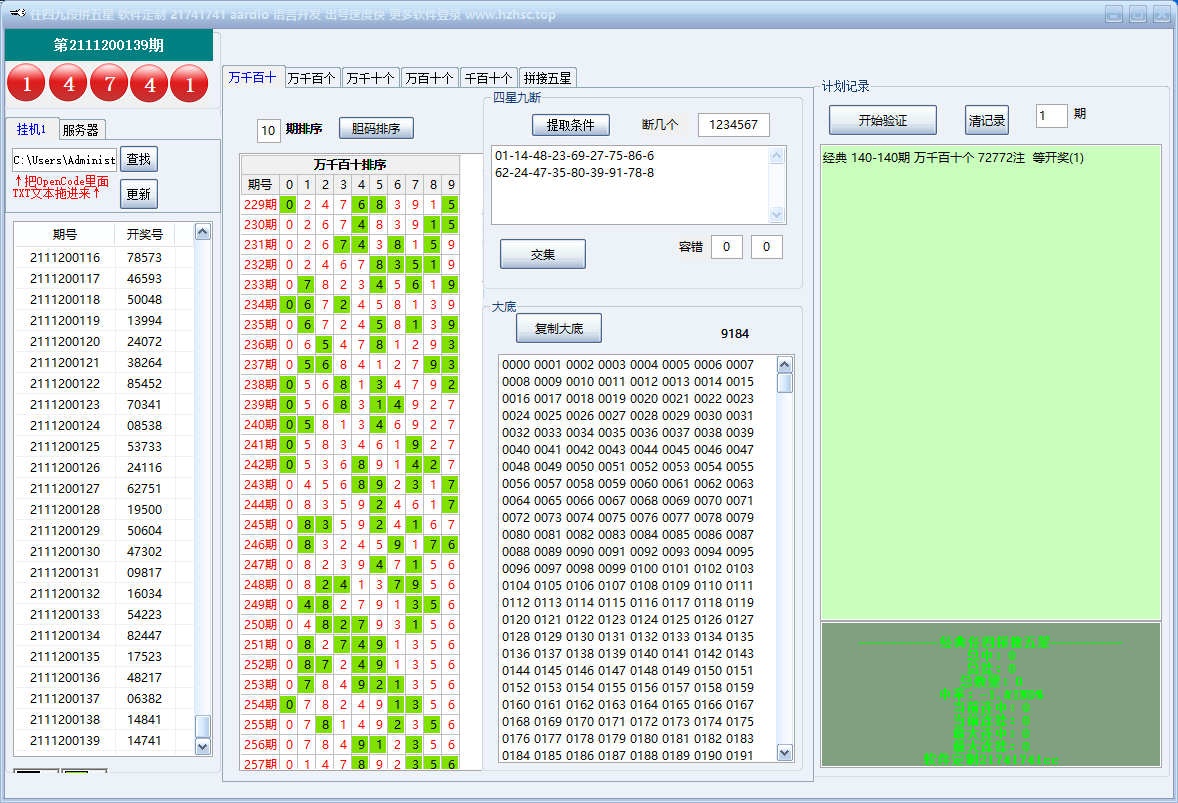Click scroll-up arrow of 大底 number list
This screenshot has width=1178, height=803.
coord(784,365)
